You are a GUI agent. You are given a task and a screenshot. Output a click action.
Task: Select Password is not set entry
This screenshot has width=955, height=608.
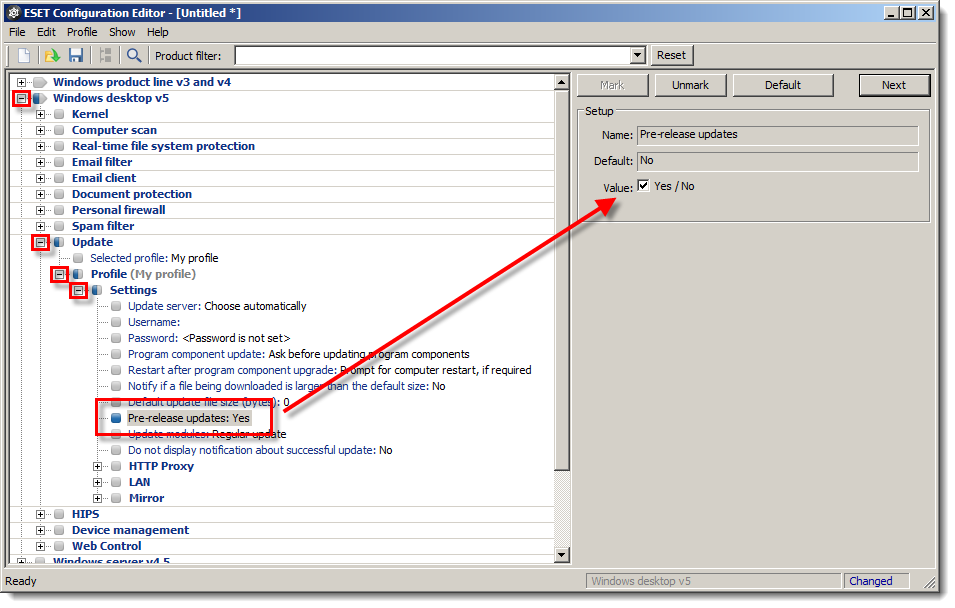209,339
